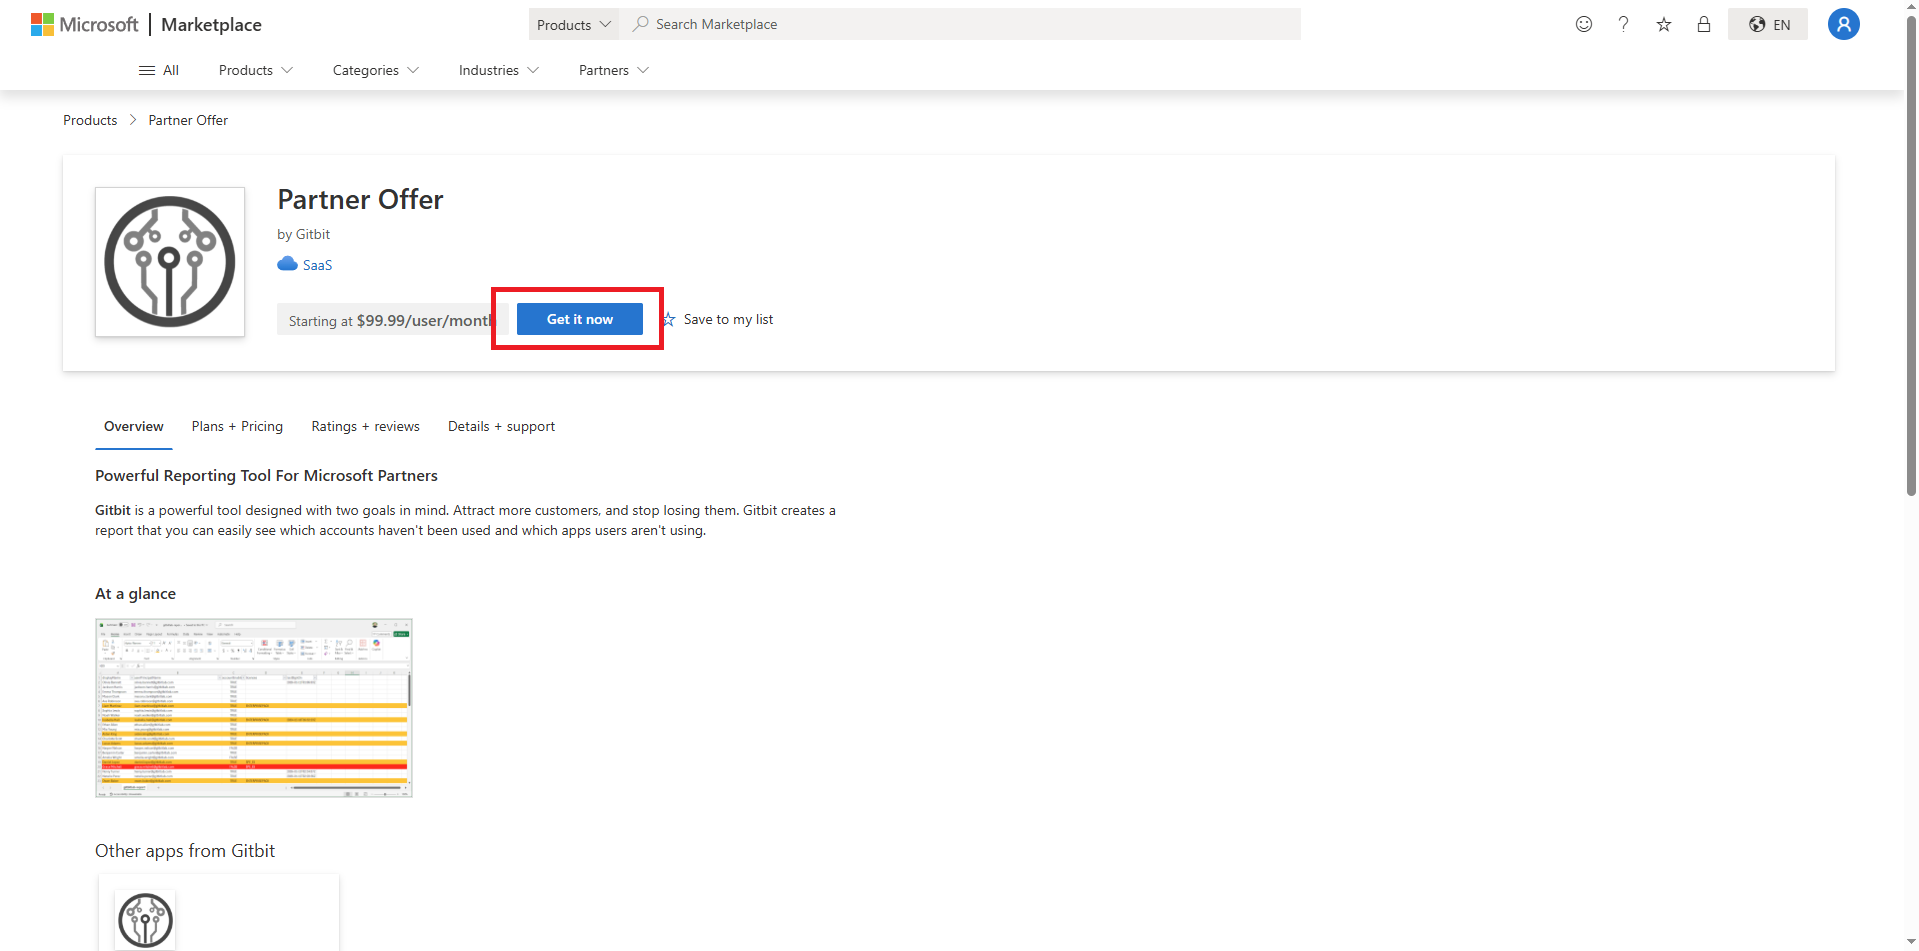Open saved items star icon in header

pyautogui.click(x=1664, y=24)
